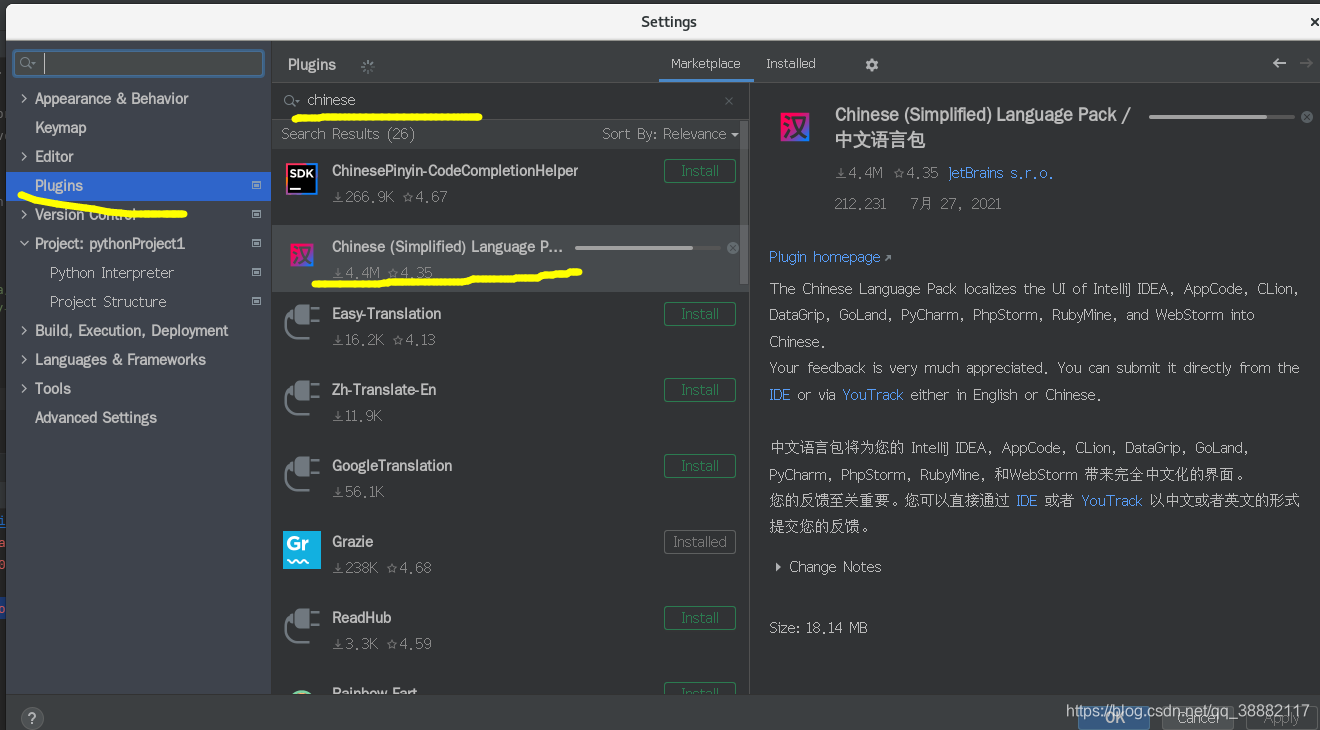
Task: Click the large Chinese Language Pack logo
Action: [x=795, y=127]
